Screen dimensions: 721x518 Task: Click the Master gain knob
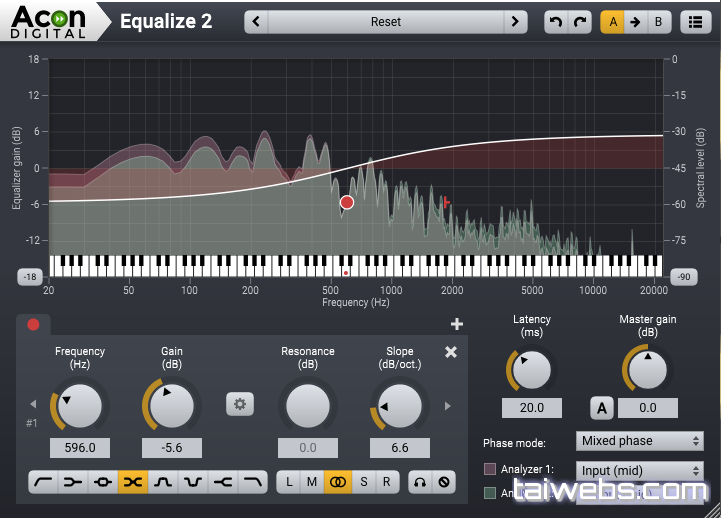(647, 370)
